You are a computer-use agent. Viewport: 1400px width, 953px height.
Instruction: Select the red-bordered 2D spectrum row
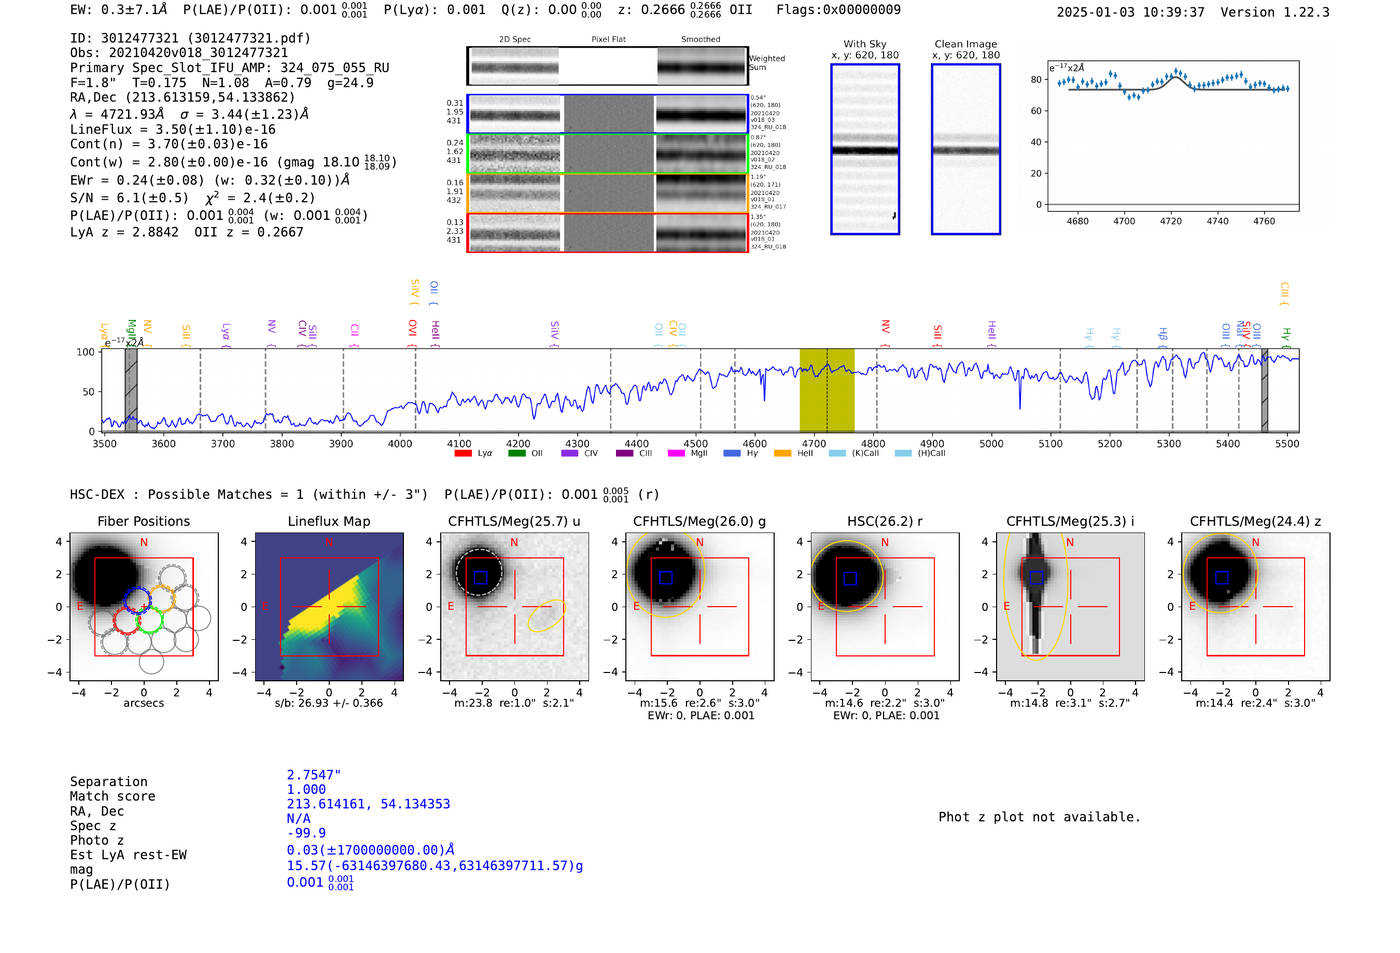(x=608, y=233)
